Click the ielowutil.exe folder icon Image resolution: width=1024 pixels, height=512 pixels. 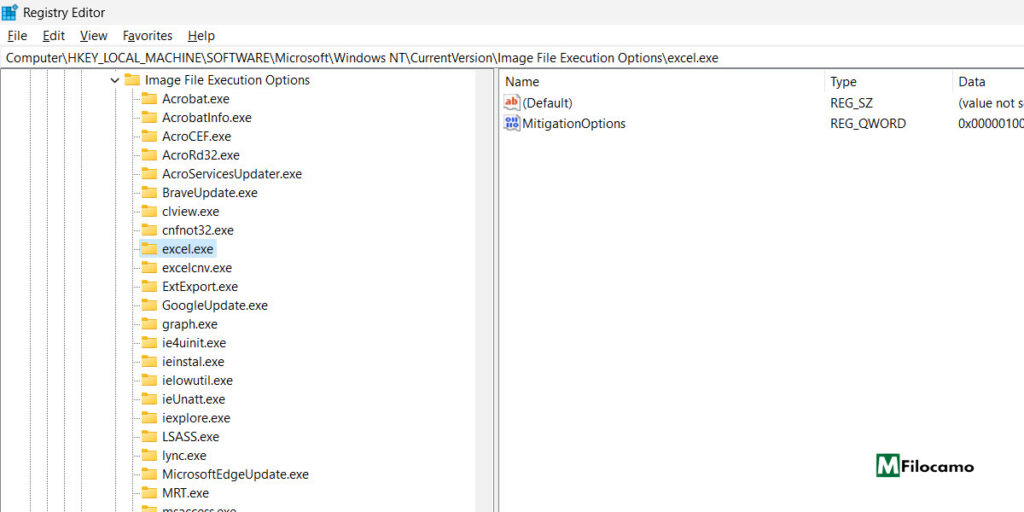[150, 381]
